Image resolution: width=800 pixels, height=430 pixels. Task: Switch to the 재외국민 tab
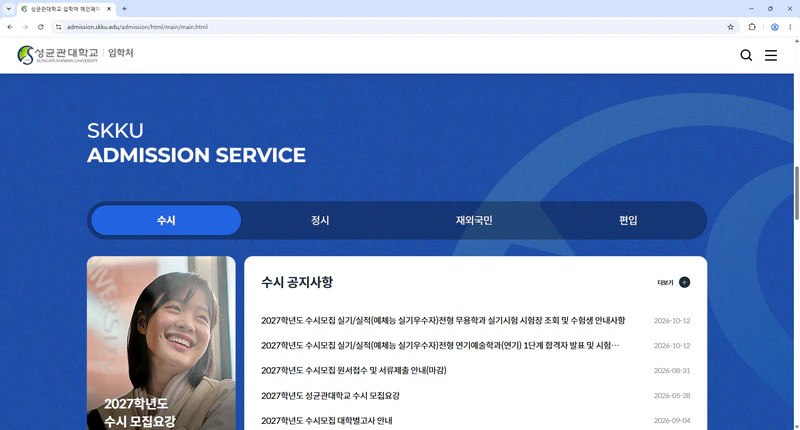[474, 220]
